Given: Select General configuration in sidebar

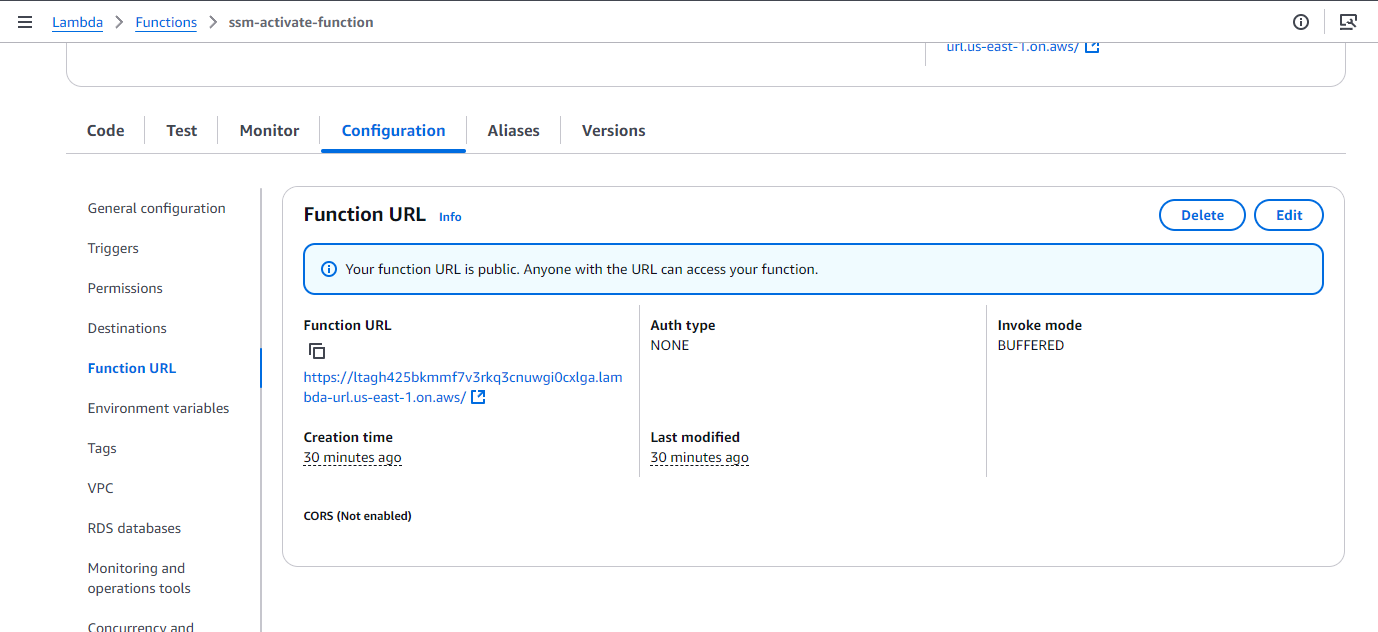Looking at the screenshot, I should click(157, 209).
